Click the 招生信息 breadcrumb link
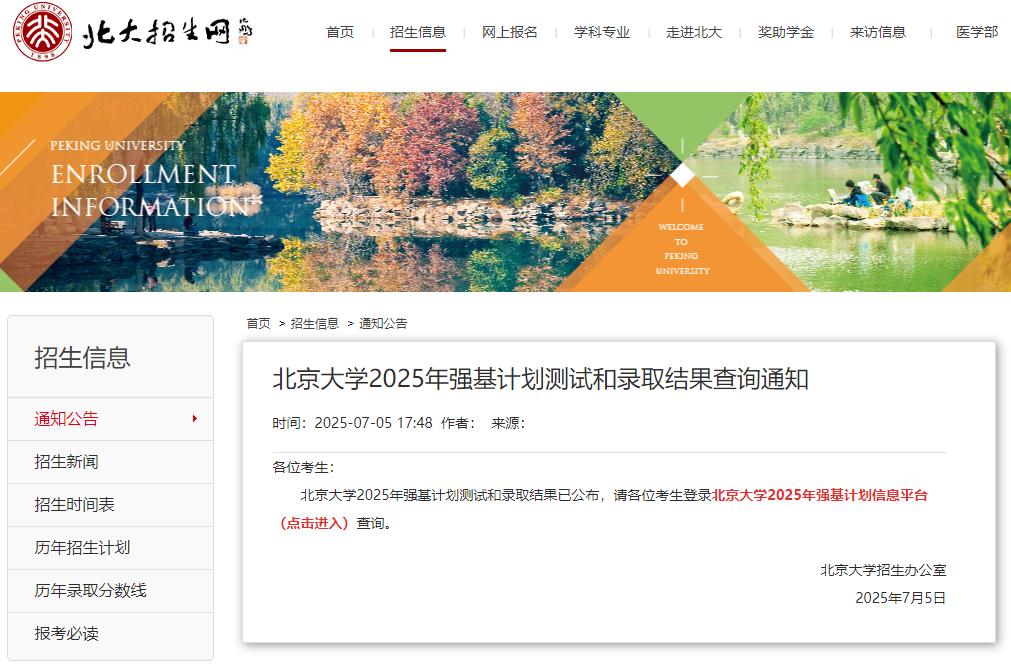Viewport: 1011px width, 671px height. [x=315, y=323]
